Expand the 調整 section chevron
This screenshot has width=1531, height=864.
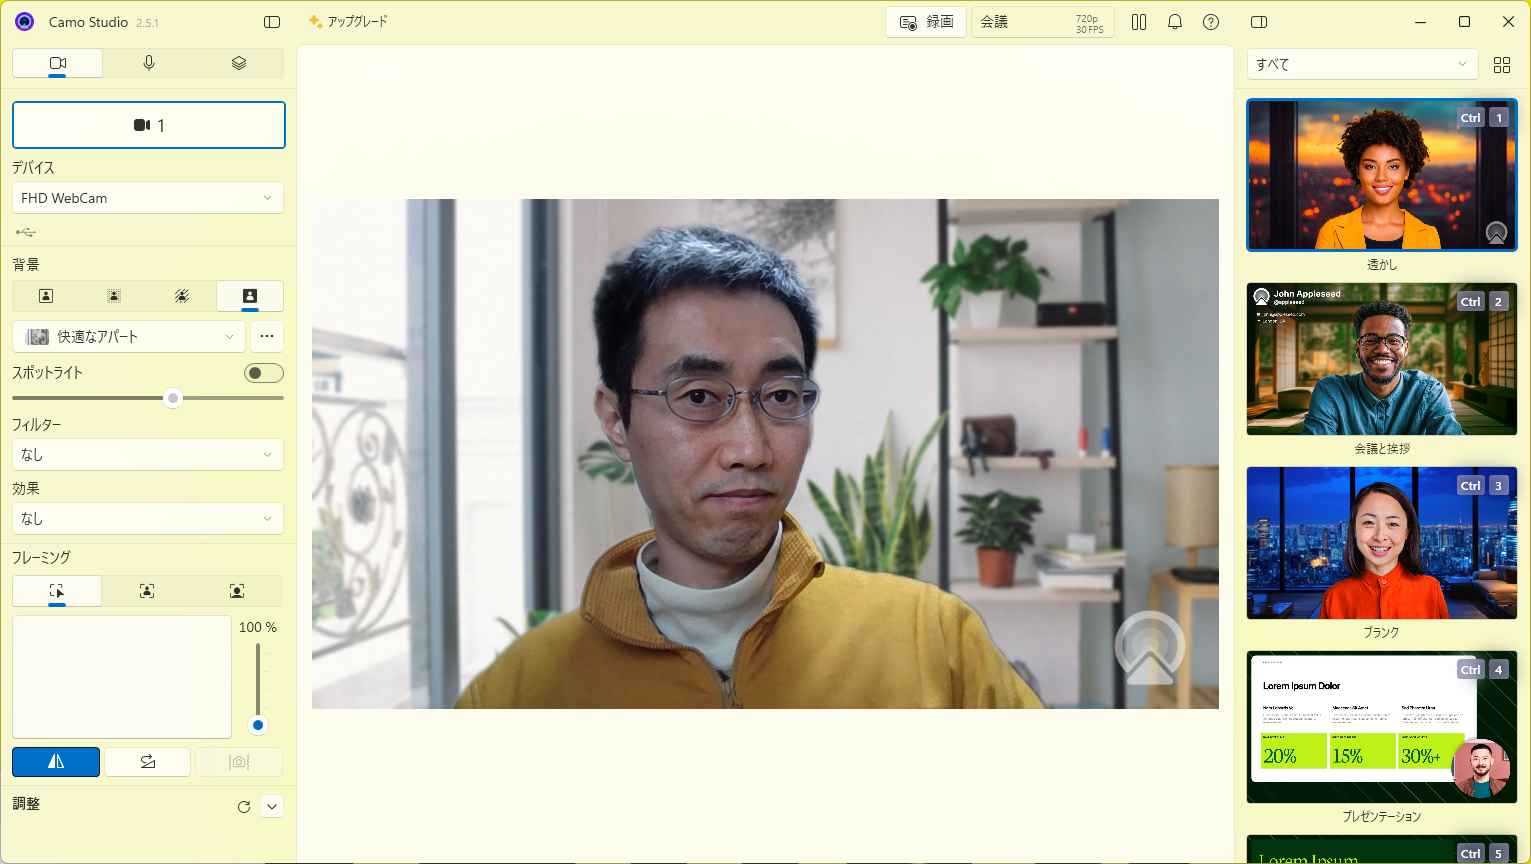pos(271,806)
